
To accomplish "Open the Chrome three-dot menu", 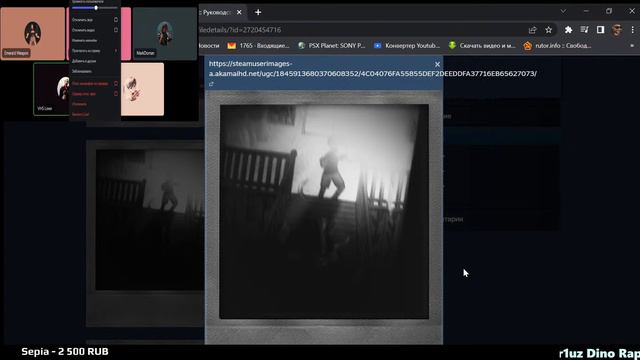I will (633, 30).
